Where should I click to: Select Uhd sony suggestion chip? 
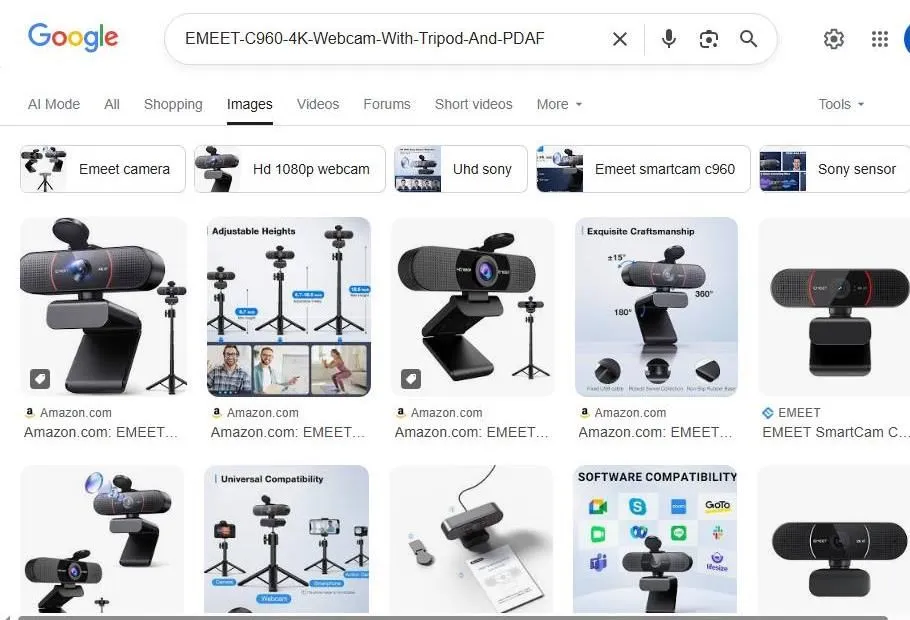(x=461, y=169)
